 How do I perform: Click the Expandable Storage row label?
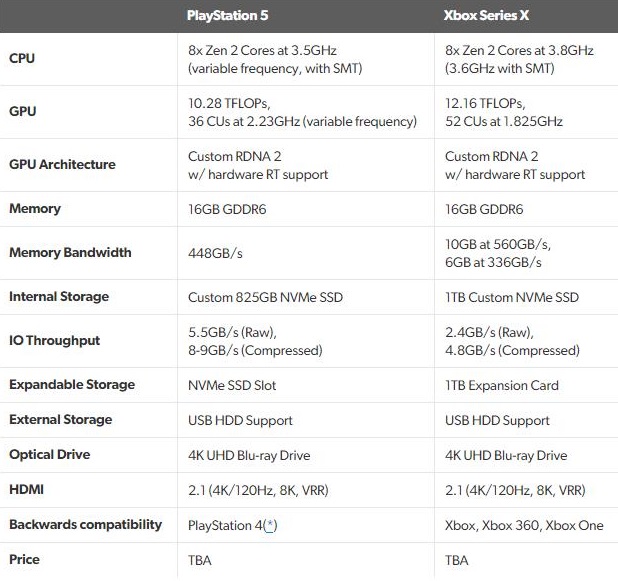(72, 384)
